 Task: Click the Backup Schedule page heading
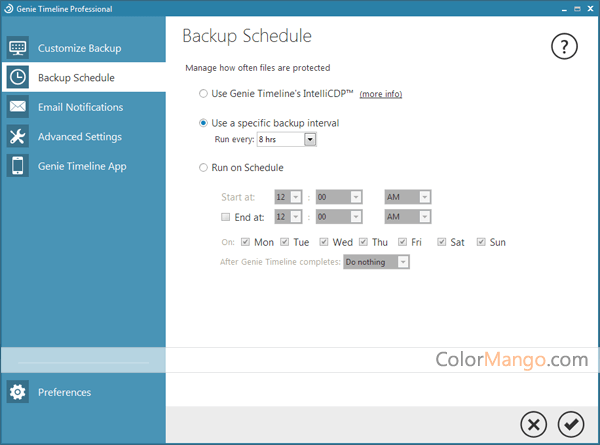247,36
